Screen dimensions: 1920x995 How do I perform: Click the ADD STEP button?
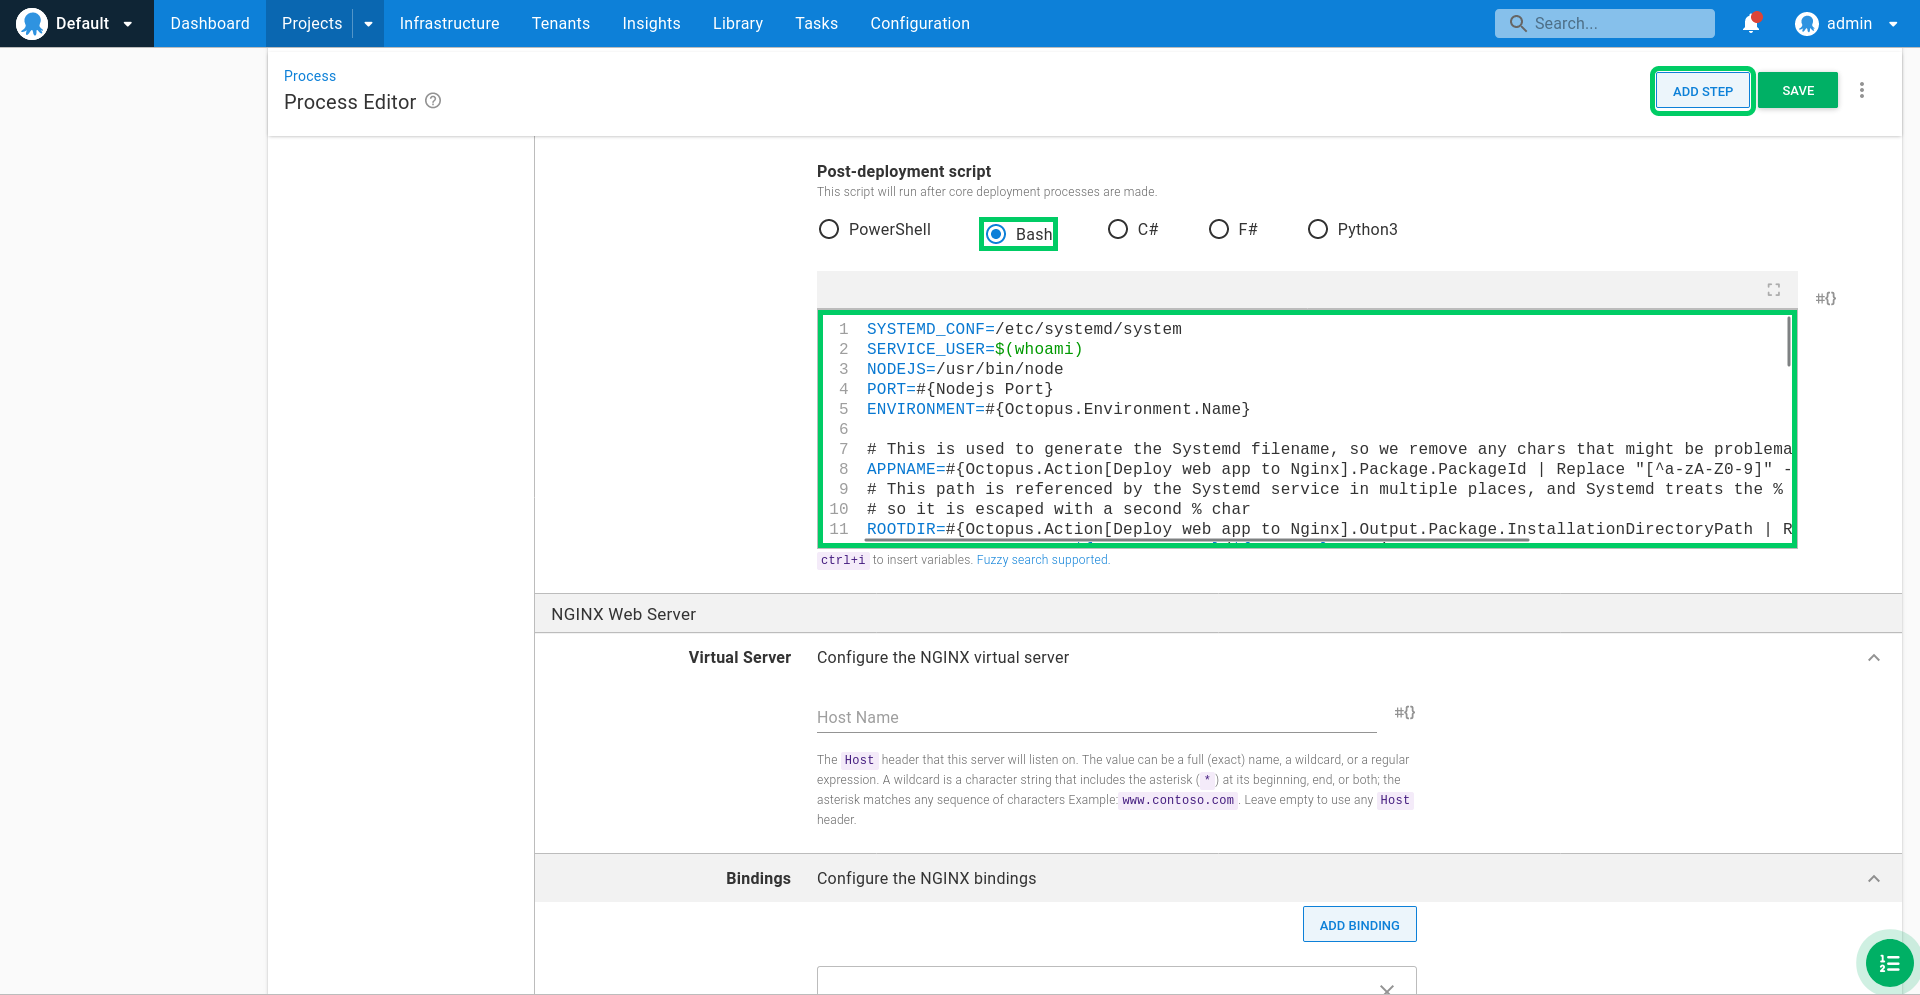(x=1702, y=91)
